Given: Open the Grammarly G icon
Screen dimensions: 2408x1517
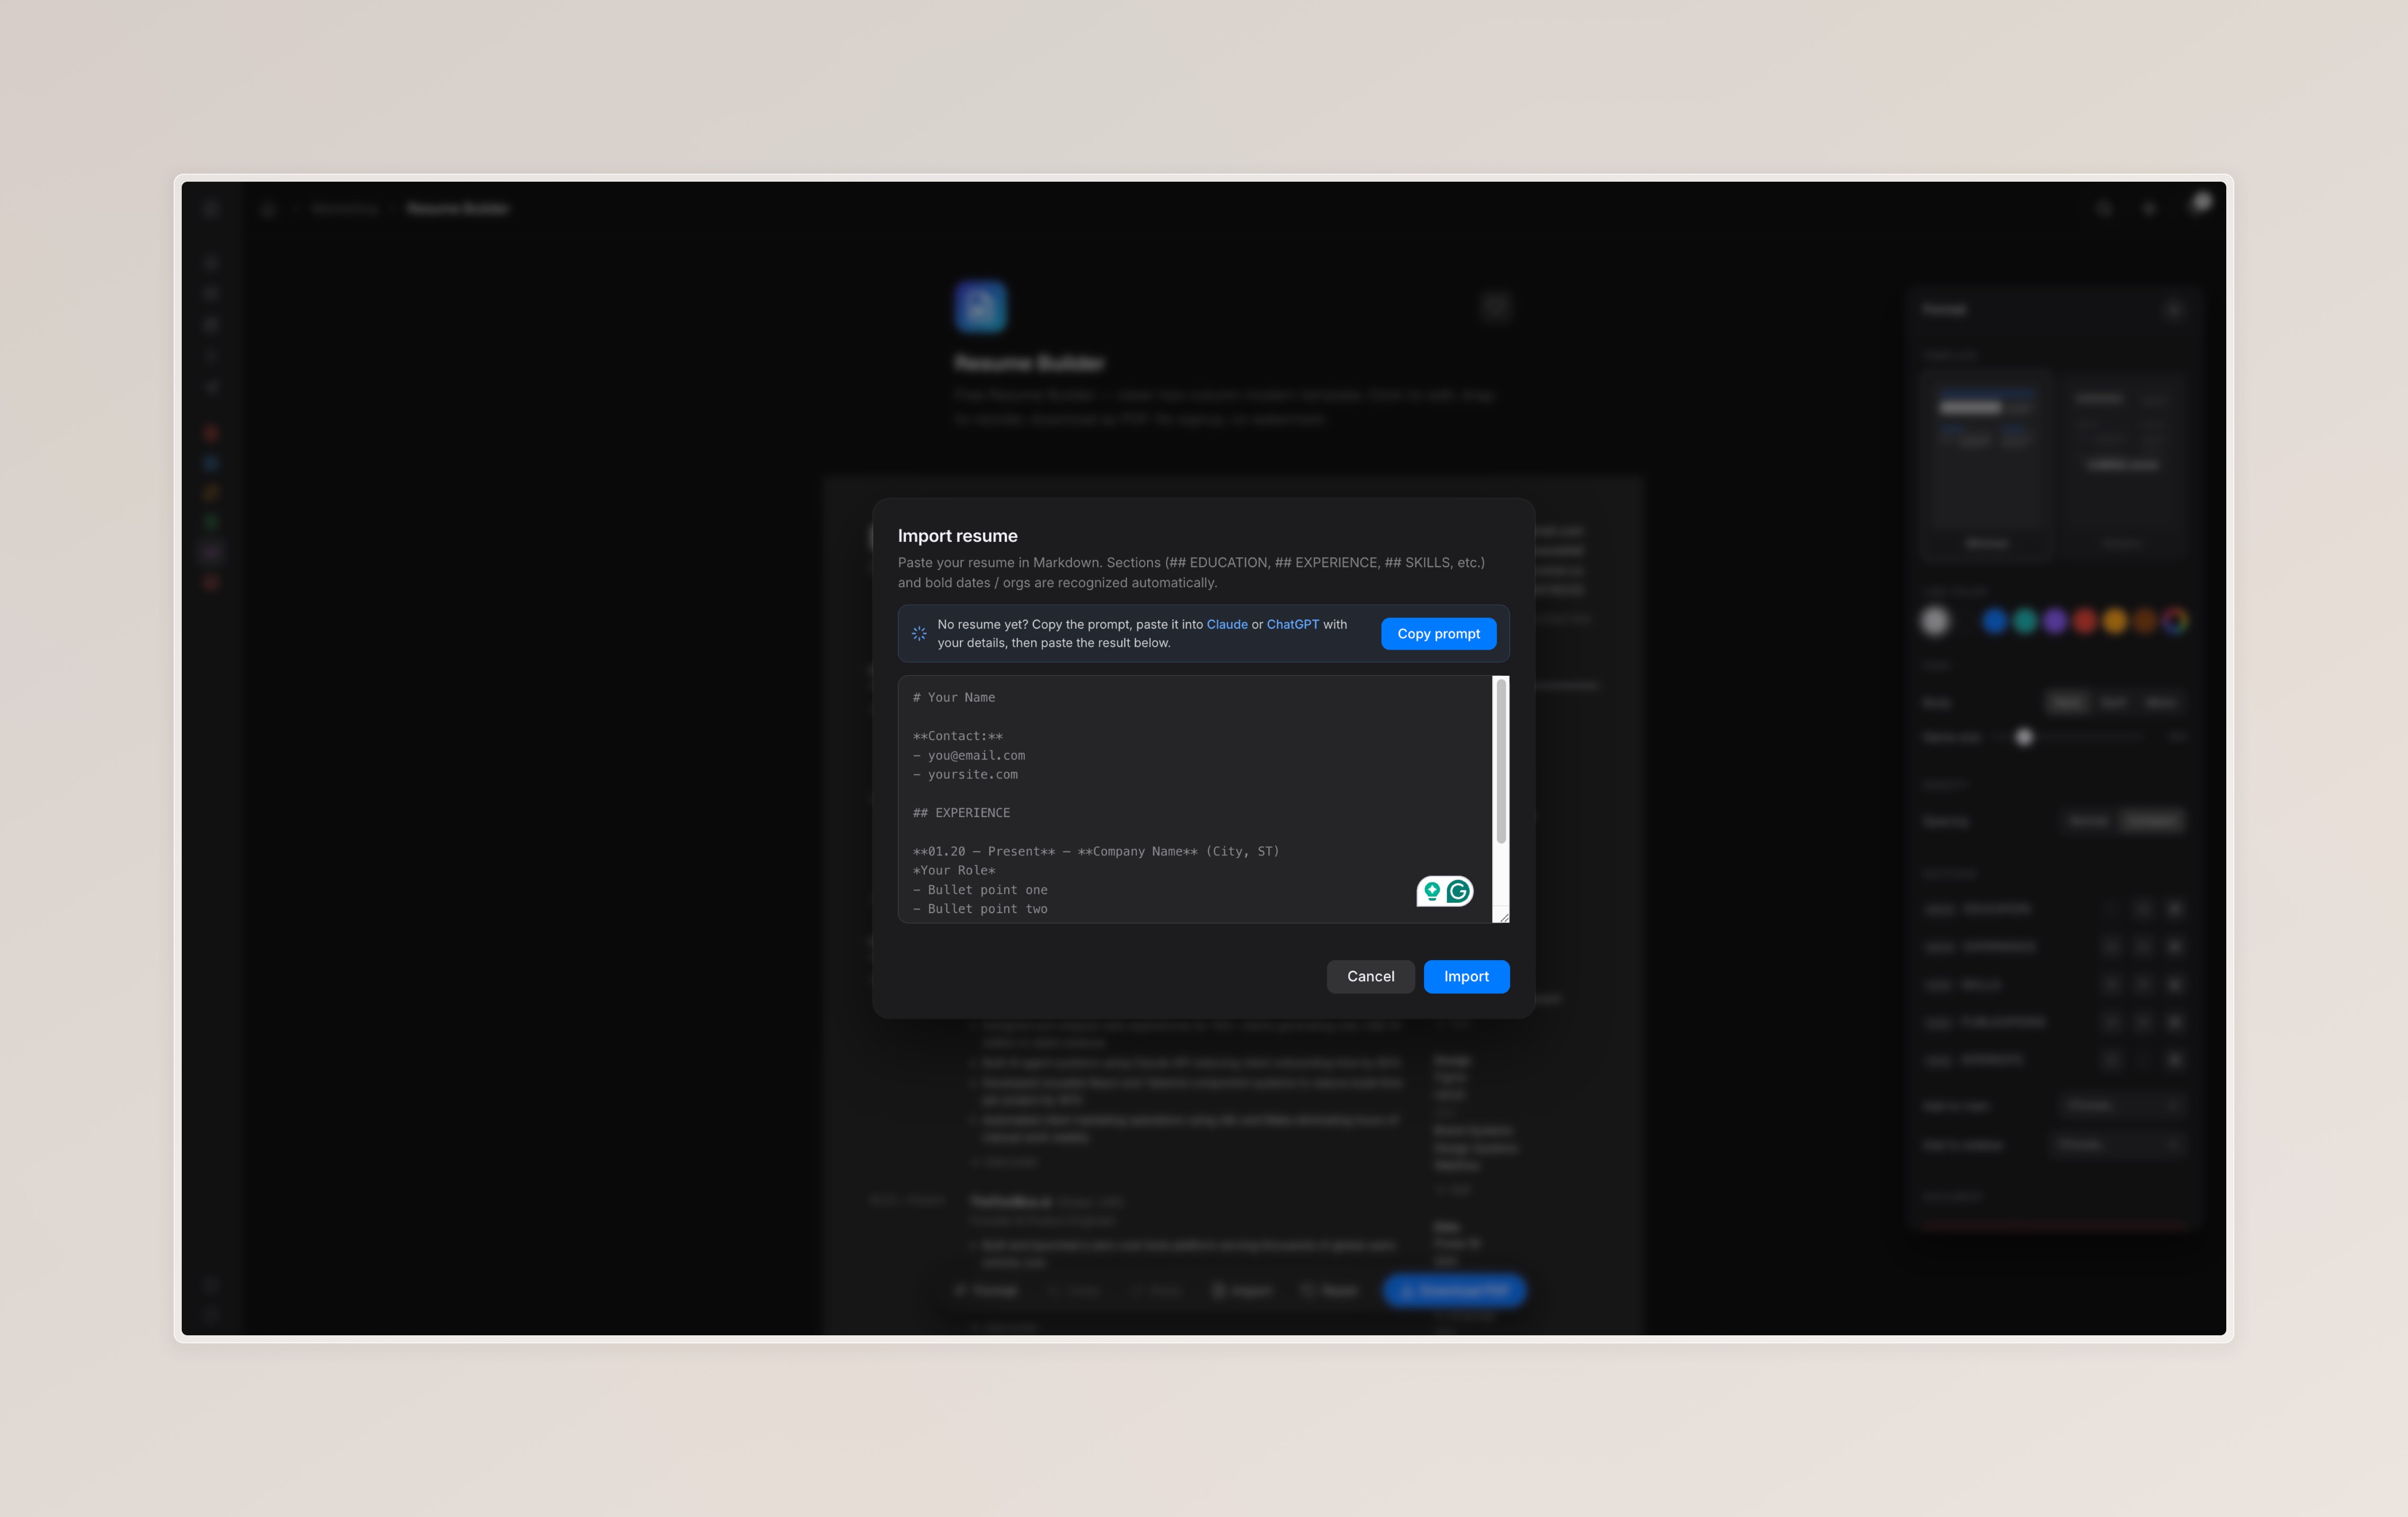Looking at the screenshot, I should (1458, 891).
